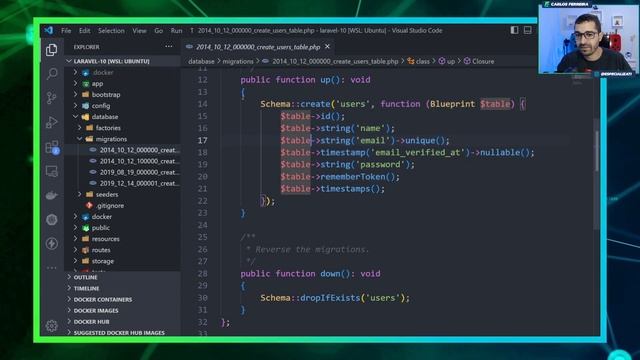
Task: Click the class breadcrumb
Action: (x=422, y=61)
